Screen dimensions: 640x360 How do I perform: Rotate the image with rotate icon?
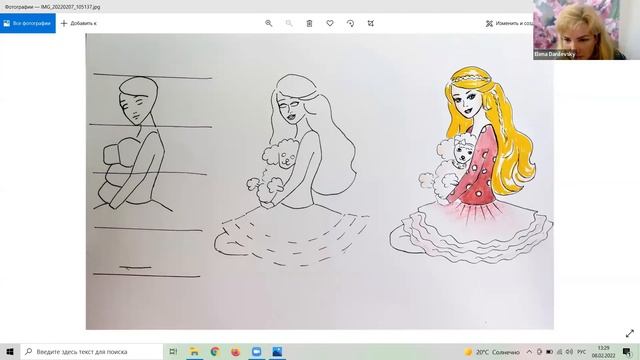point(350,23)
